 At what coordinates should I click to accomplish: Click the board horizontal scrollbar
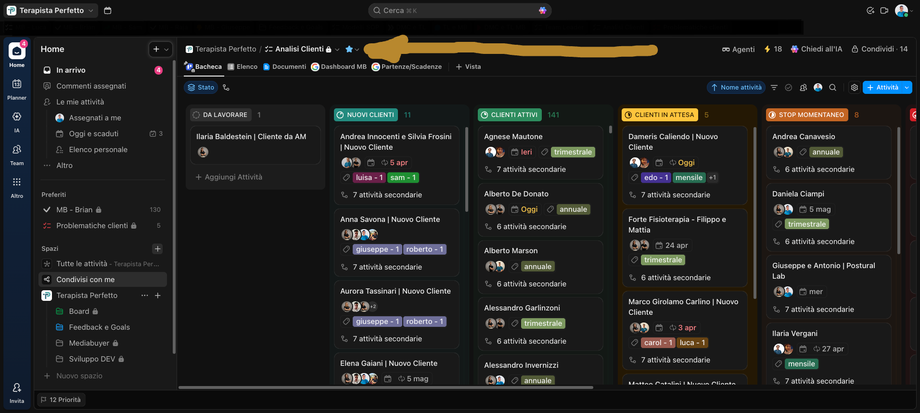[x=385, y=387]
